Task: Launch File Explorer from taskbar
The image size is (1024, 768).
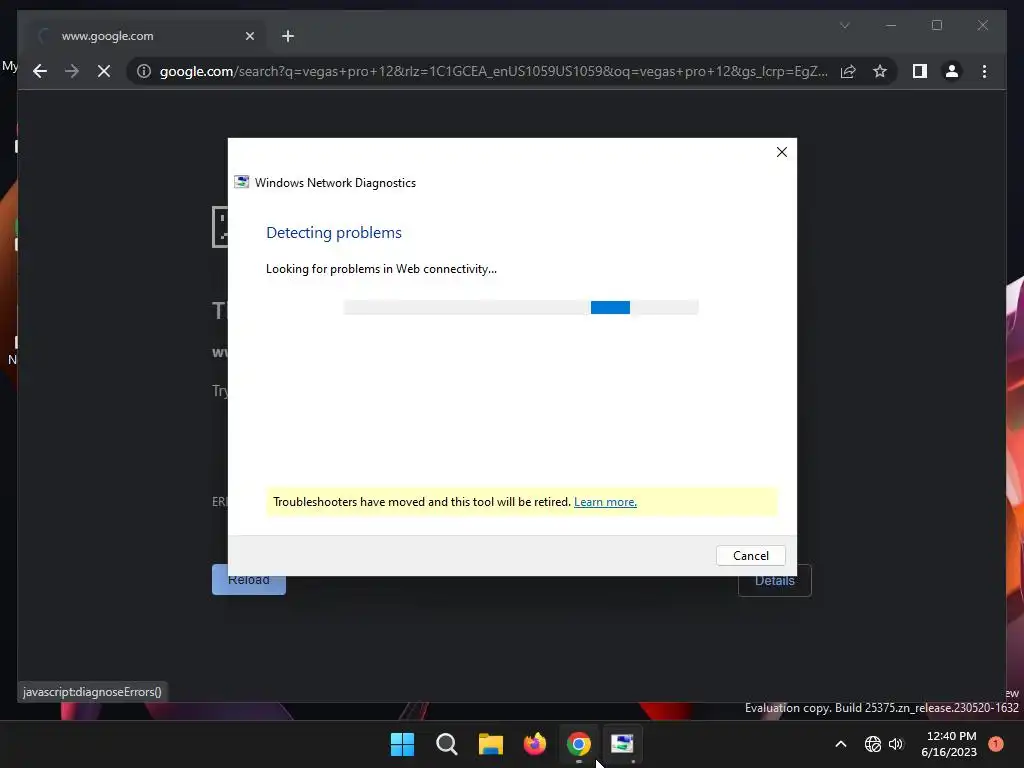Action: [490, 744]
